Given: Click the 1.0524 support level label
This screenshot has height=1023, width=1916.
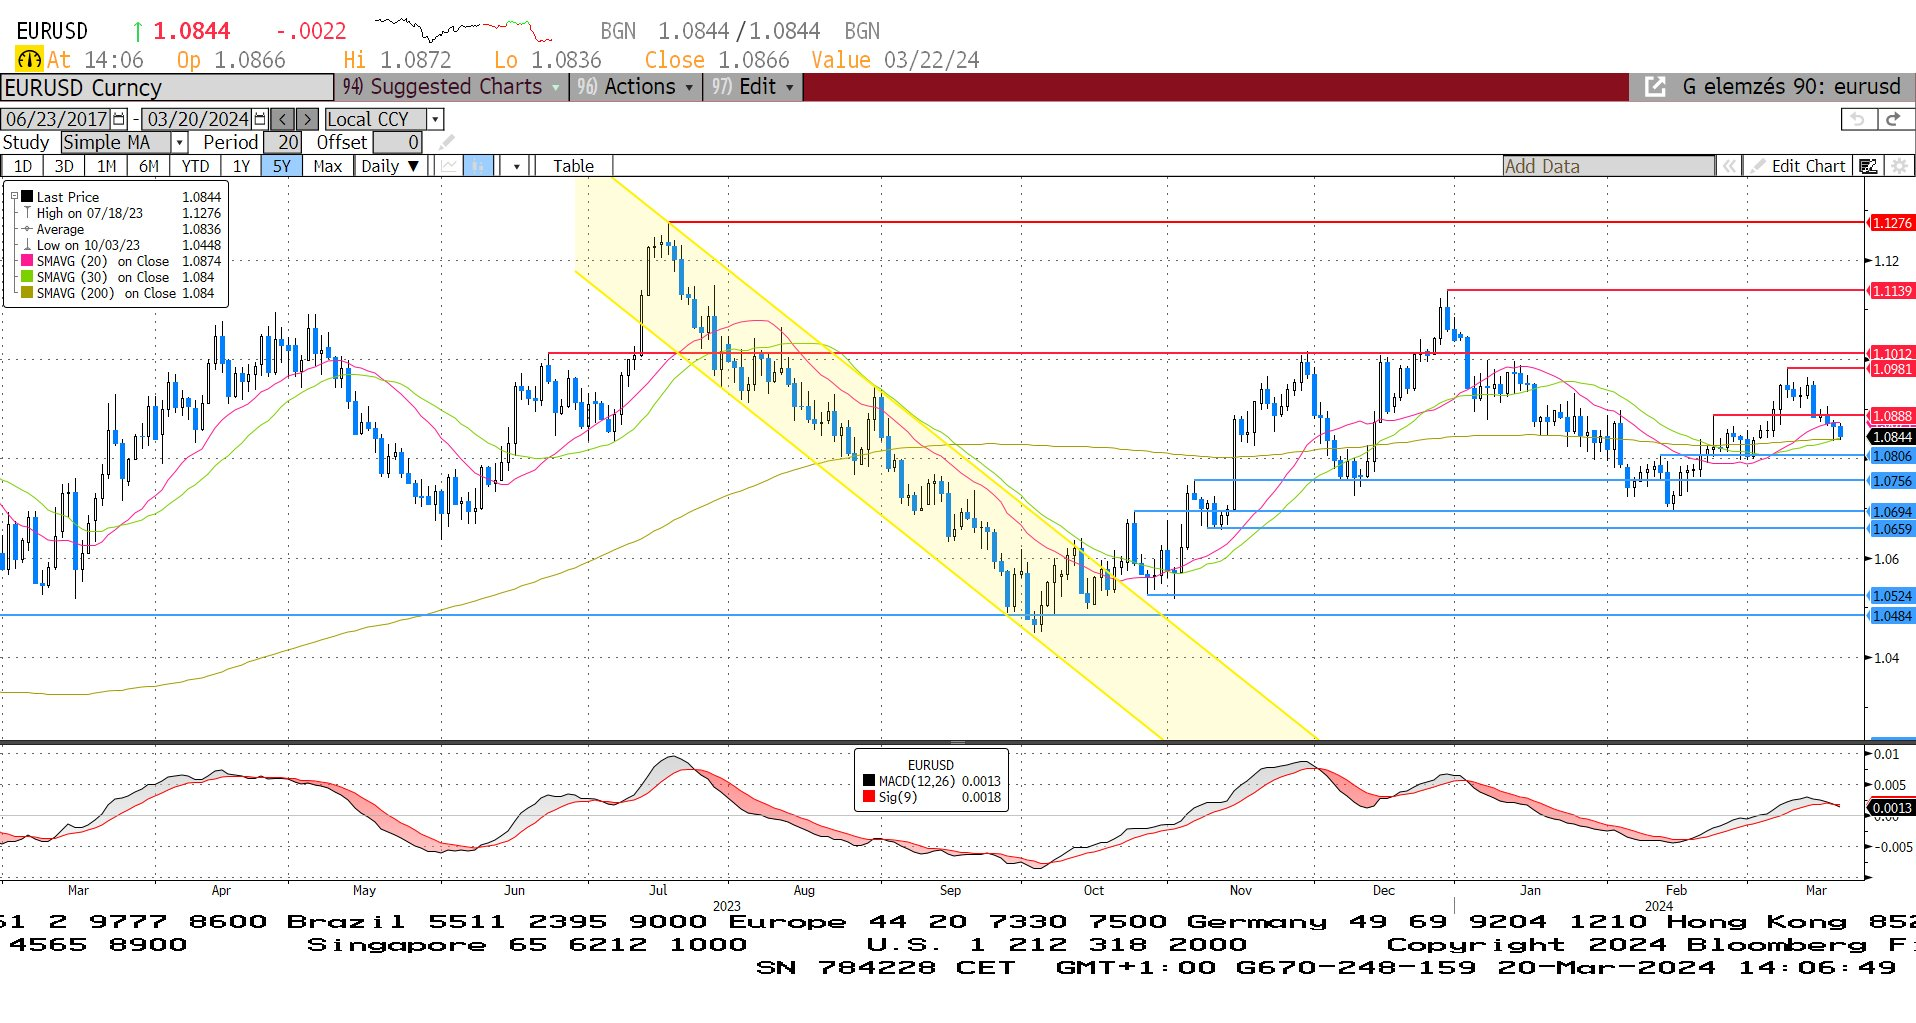Looking at the screenshot, I should tap(1891, 596).
